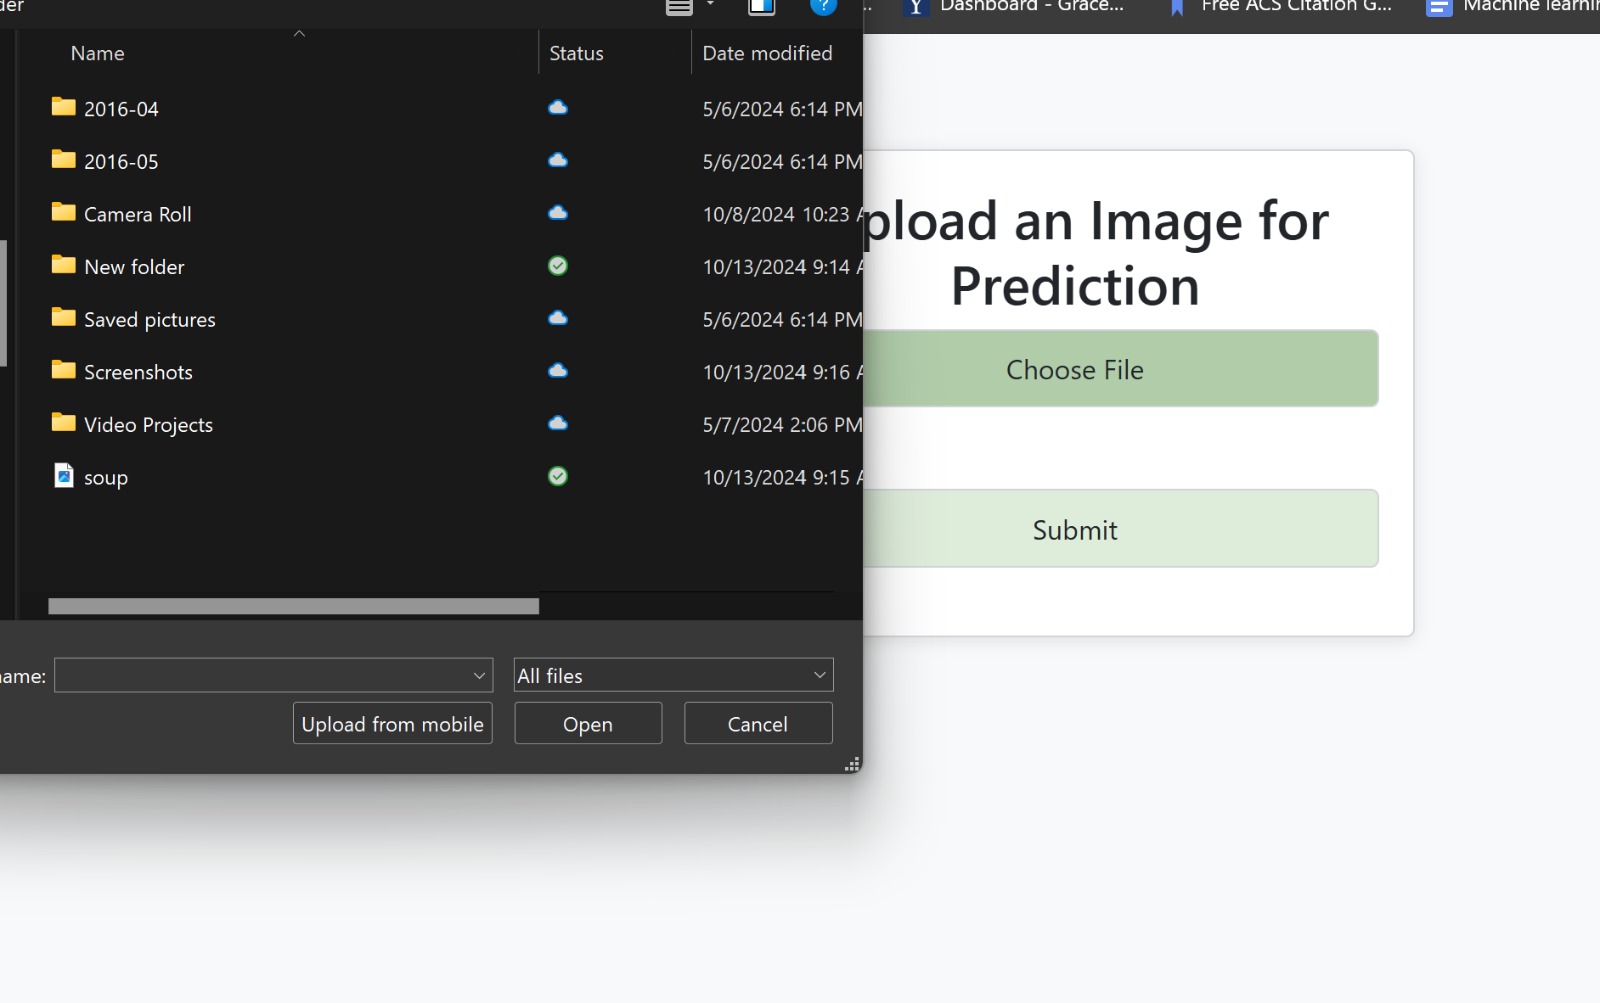Click date 5/7/2024 2:06 PM
1600x1003 pixels.
coord(782,425)
